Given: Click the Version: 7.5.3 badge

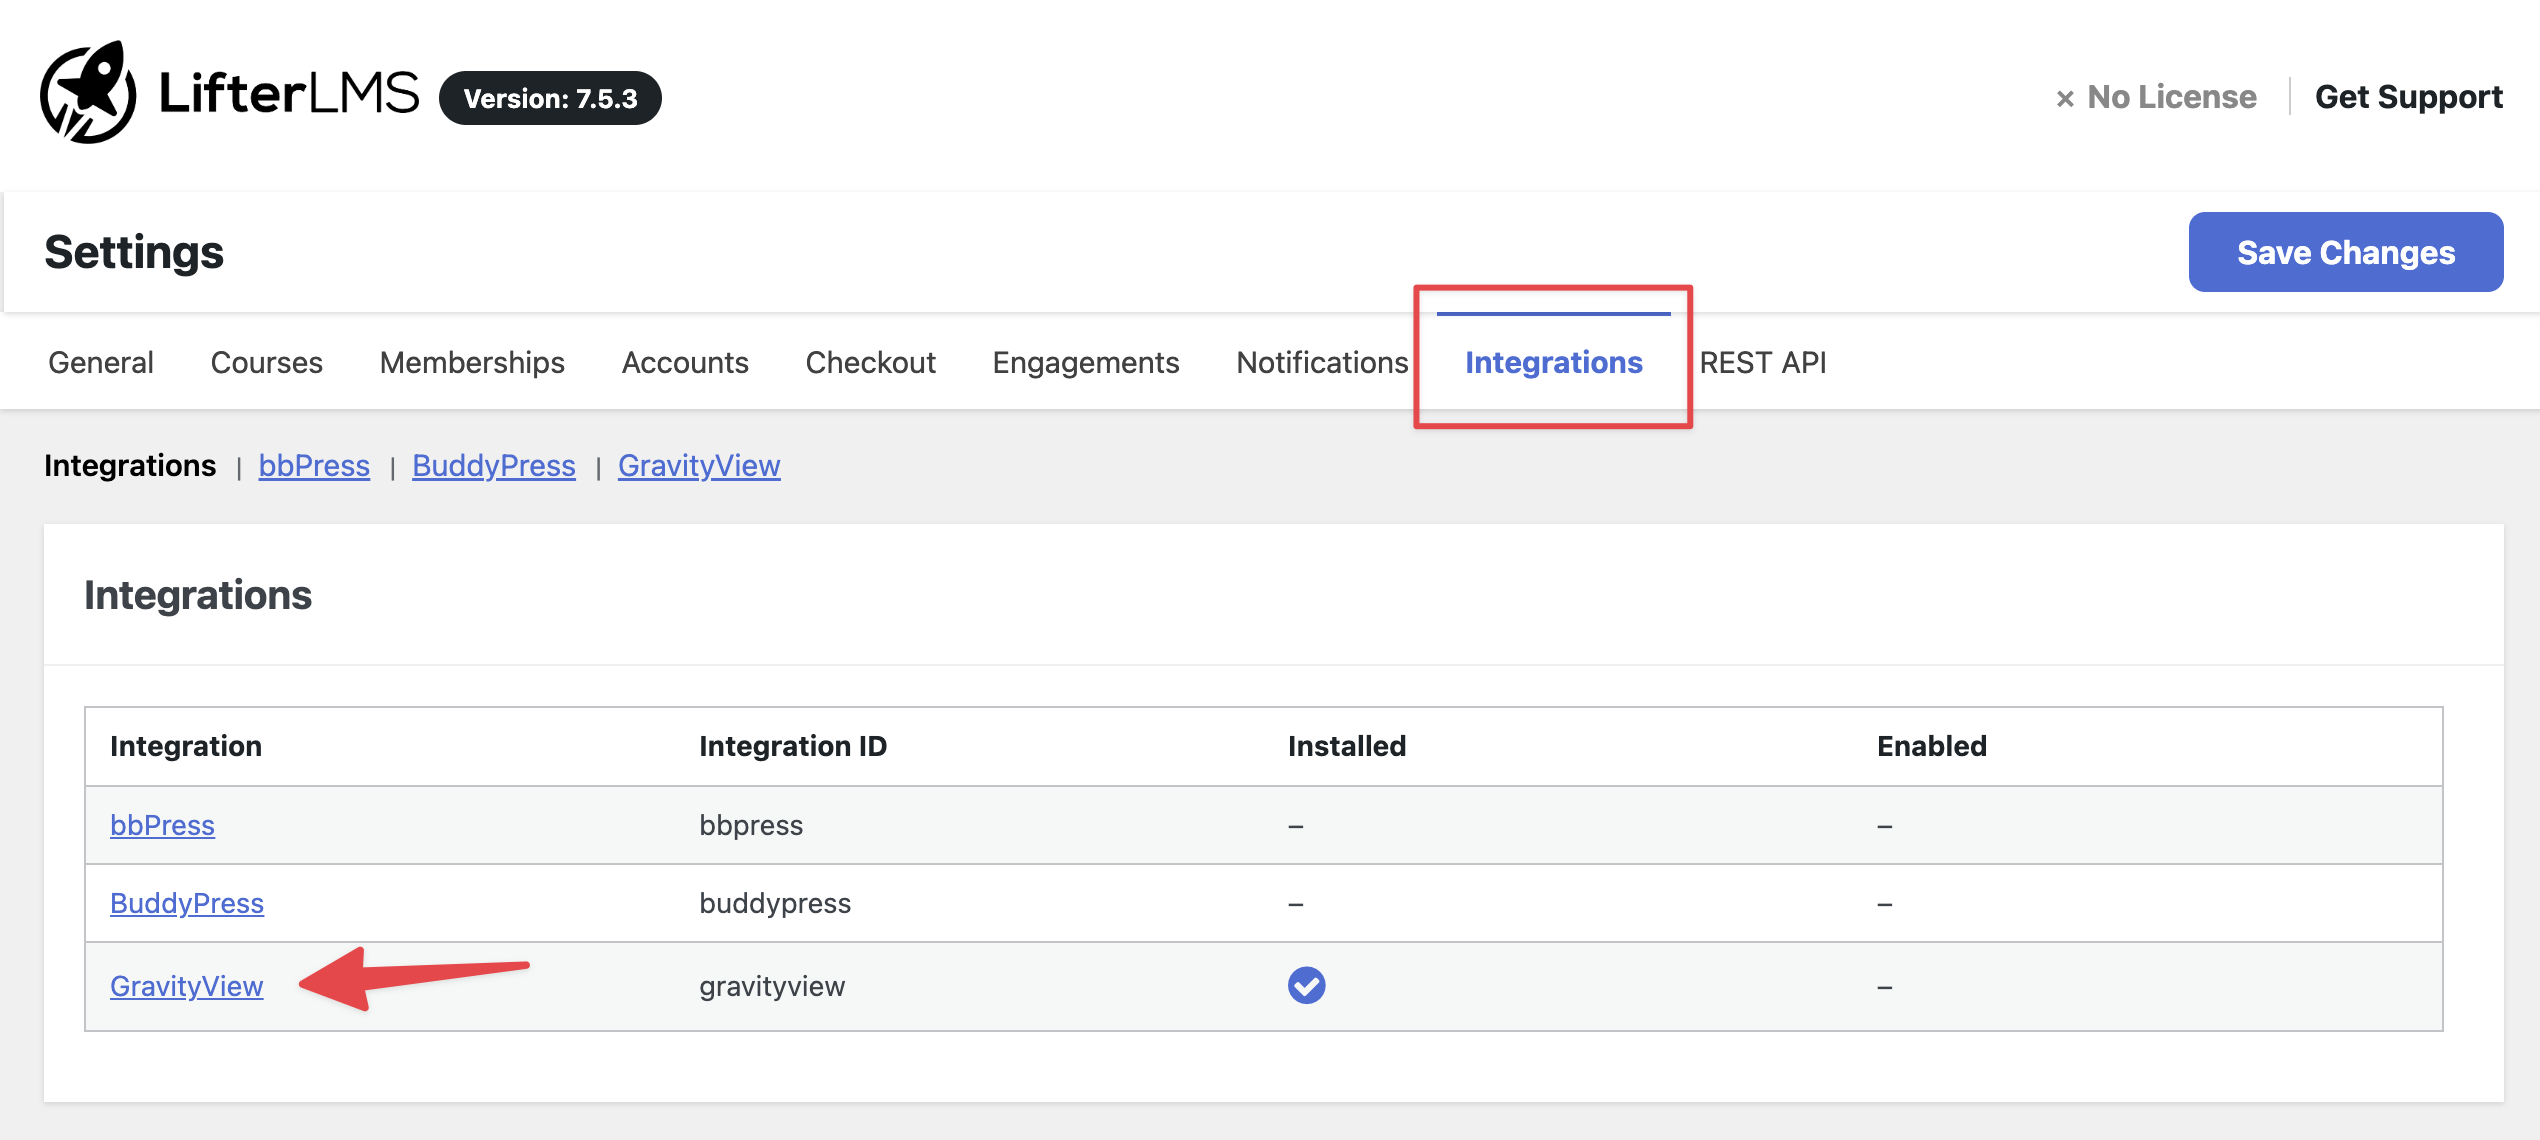Looking at the screenshot, I should pyautogui.click(x=550, y=98).
